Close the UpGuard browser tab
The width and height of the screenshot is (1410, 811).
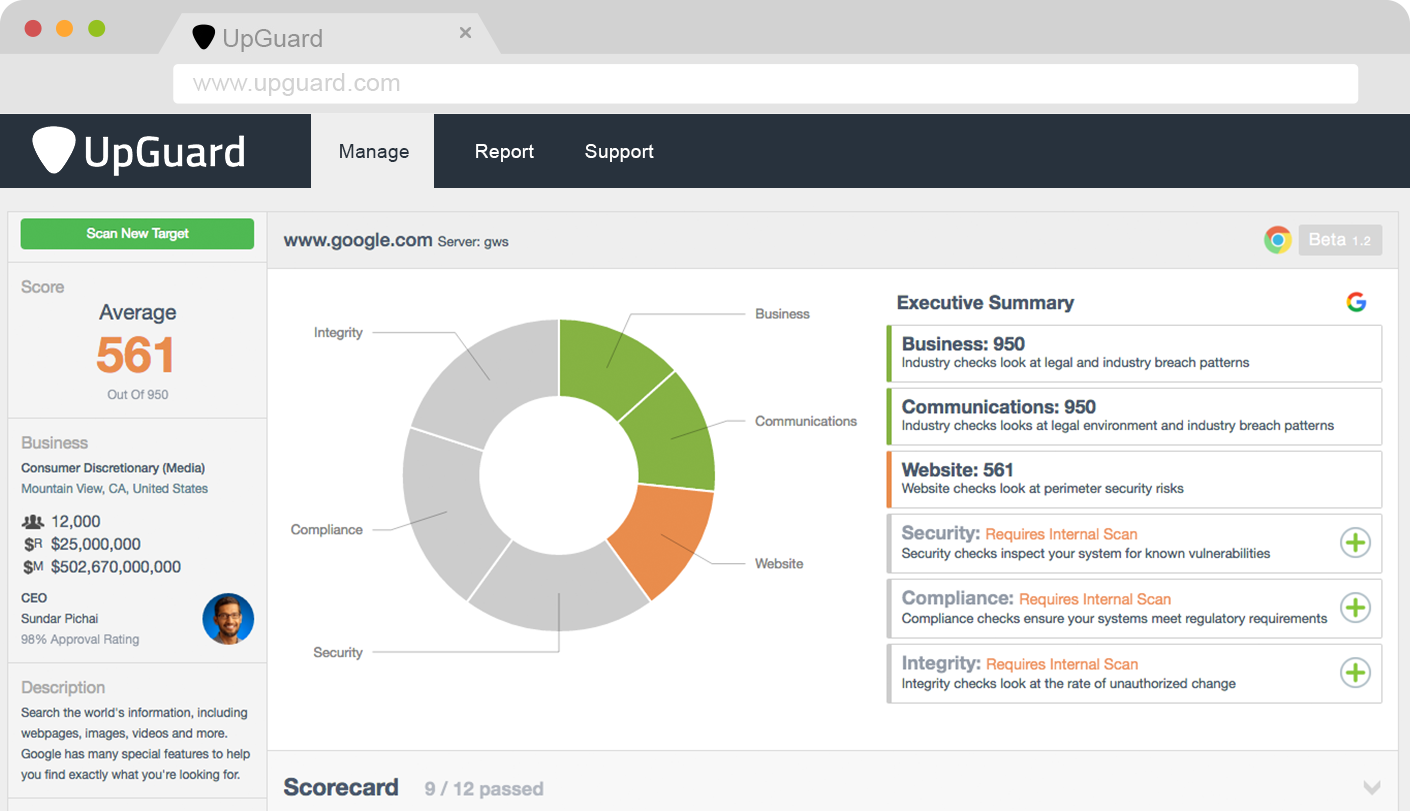coord(465,33)
